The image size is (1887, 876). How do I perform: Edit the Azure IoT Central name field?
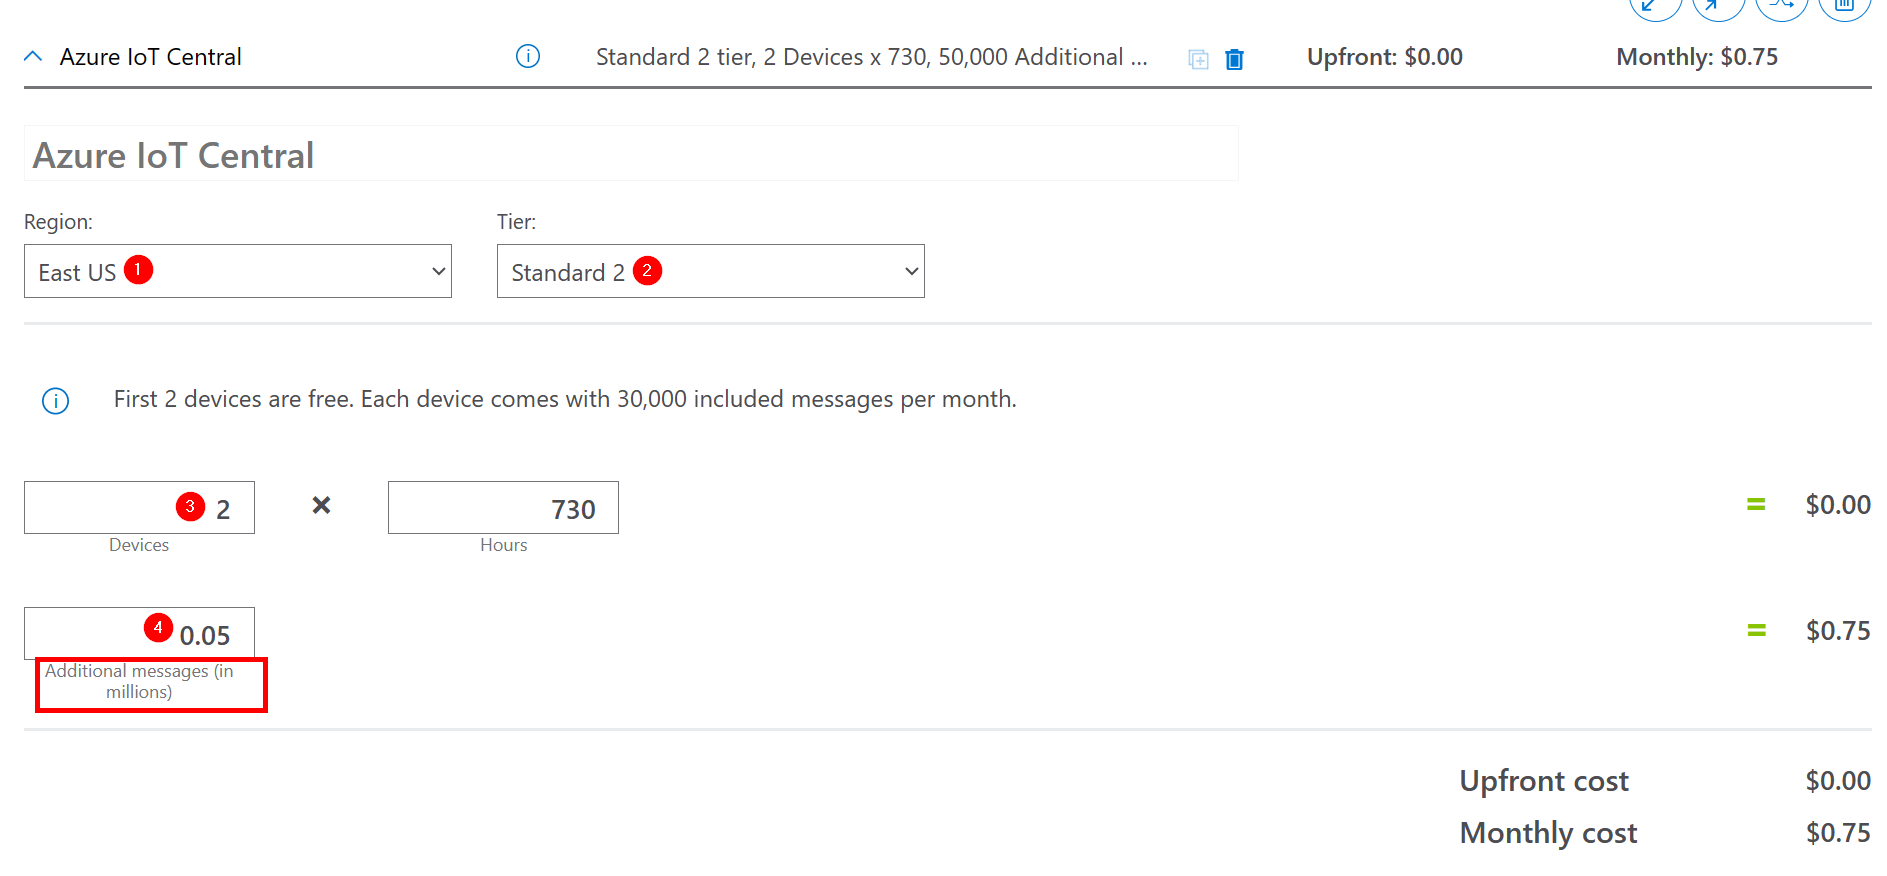click(x=631, y=154)
